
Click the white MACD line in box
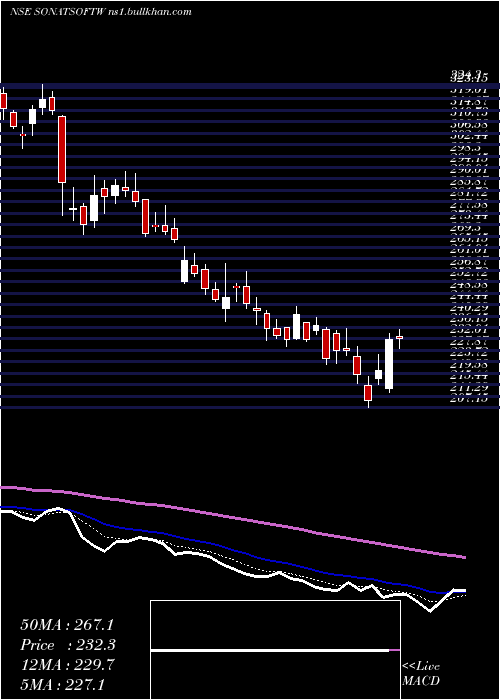(x=270, y=651)
